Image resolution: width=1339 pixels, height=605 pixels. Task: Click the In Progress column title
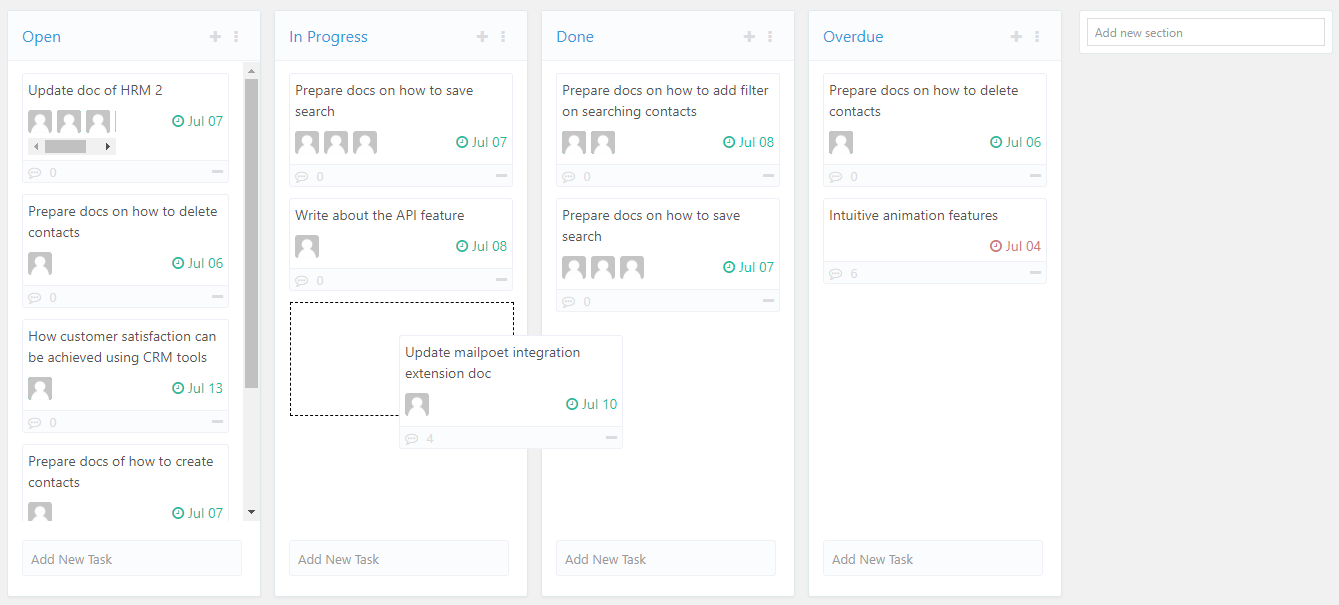coord(329,37)
